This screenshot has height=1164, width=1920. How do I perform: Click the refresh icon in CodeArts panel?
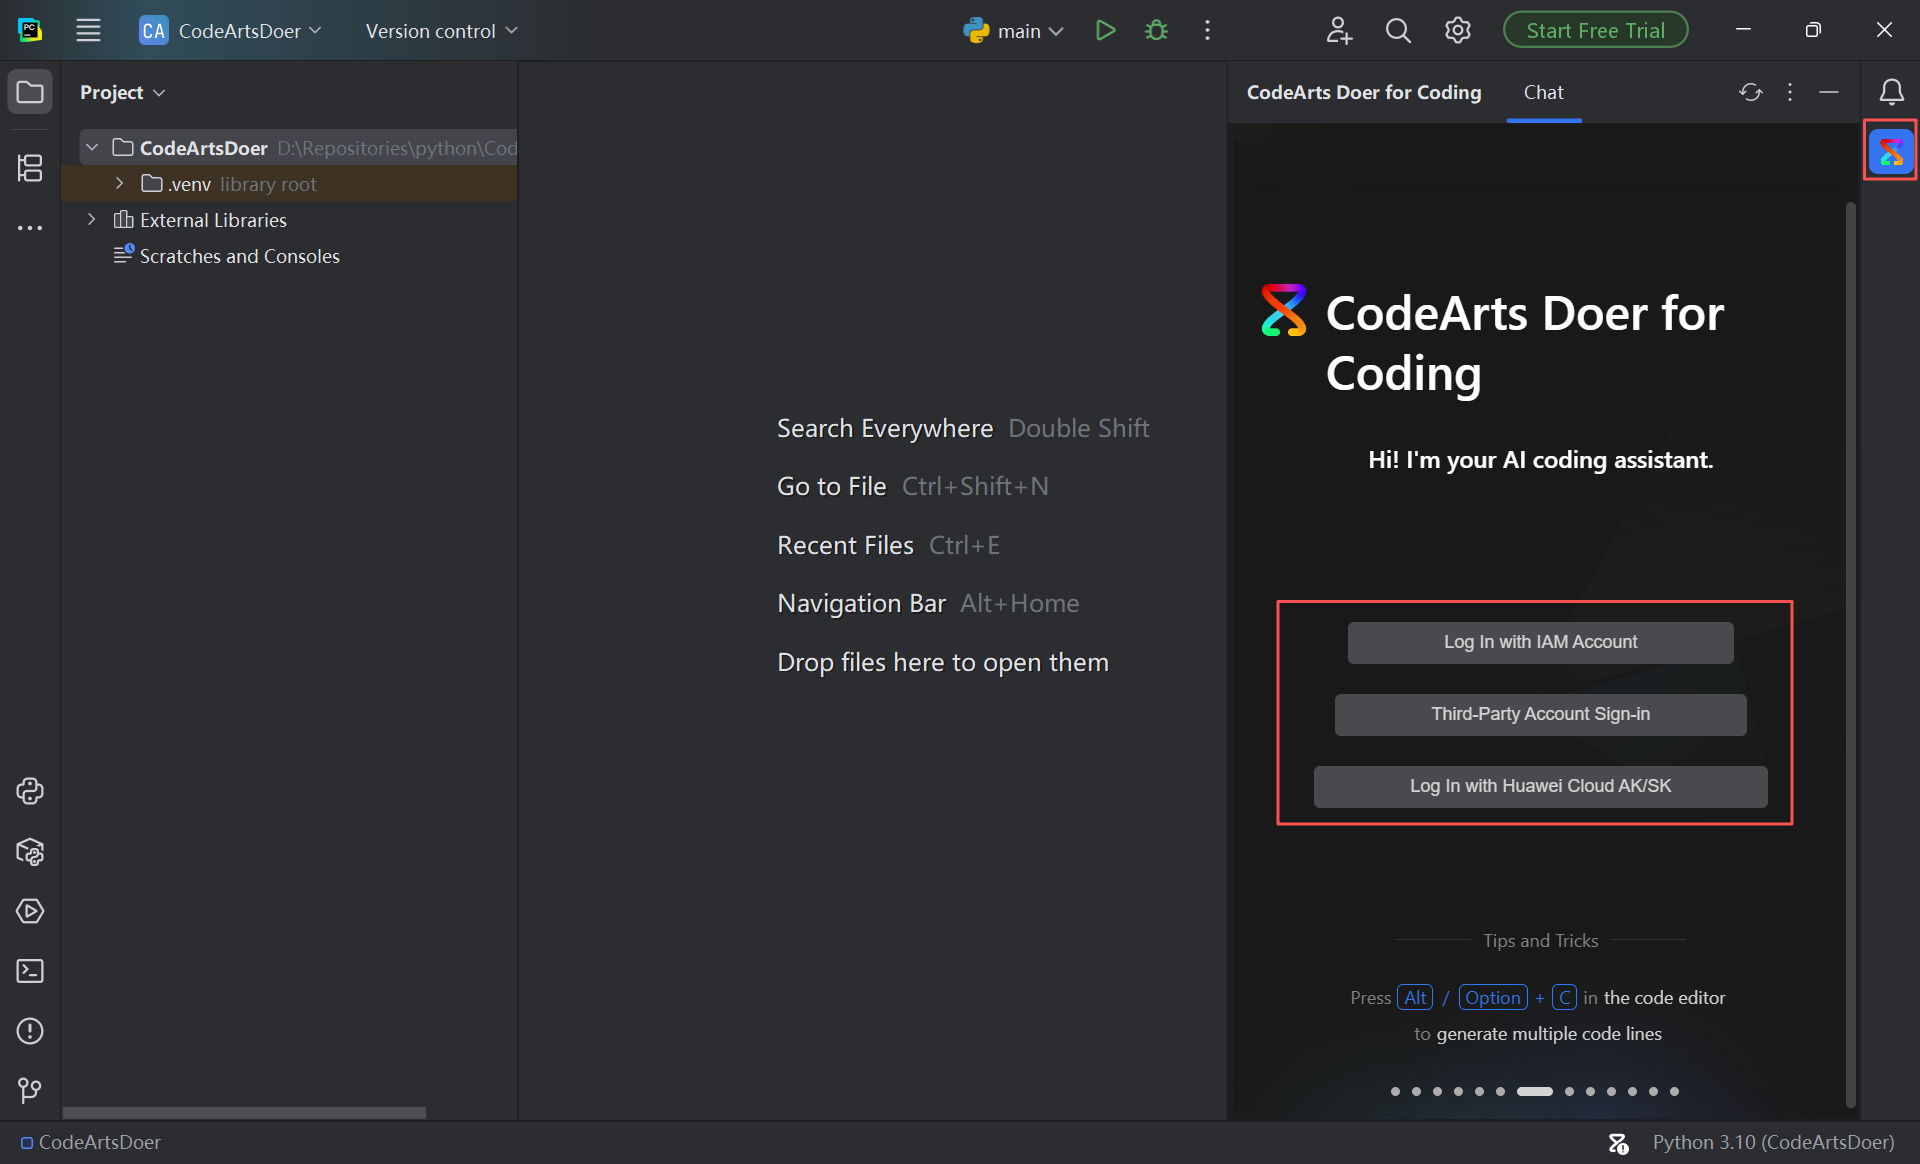[x=1750, y=92]
